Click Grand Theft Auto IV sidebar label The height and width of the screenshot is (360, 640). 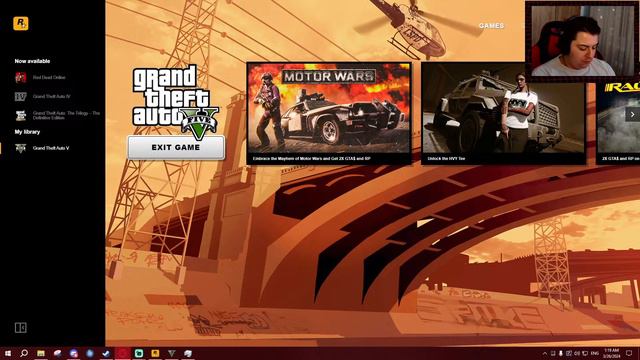point(51,97)
